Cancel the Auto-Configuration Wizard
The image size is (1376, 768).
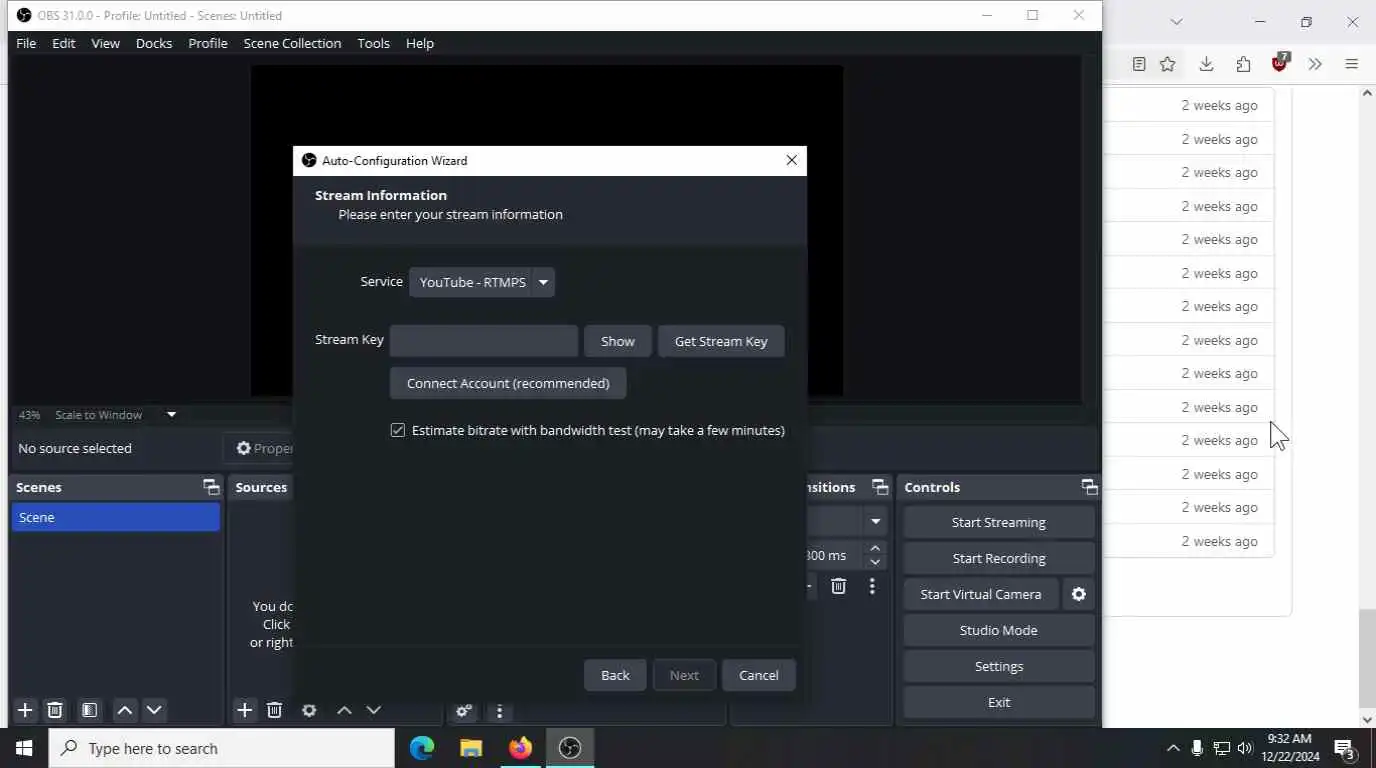pyautogui.click(x=759, y=675)
